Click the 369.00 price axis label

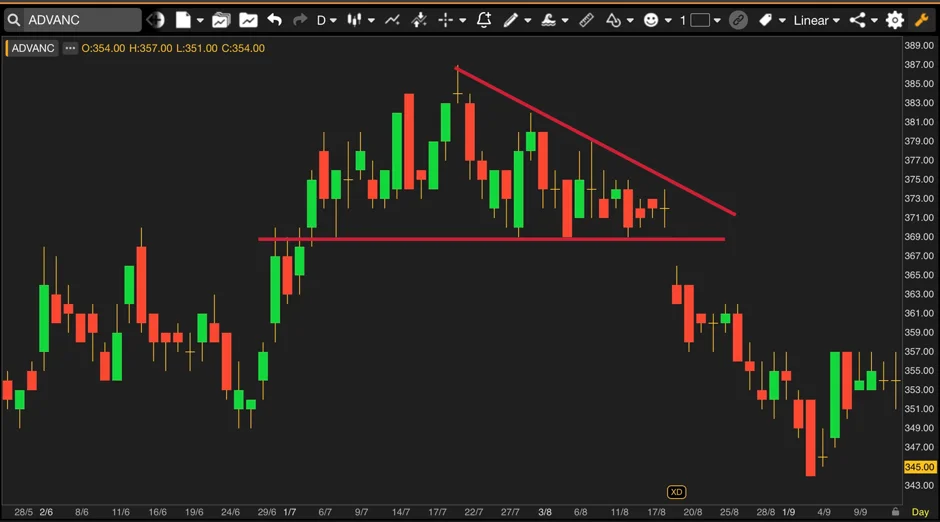point(919,237)
